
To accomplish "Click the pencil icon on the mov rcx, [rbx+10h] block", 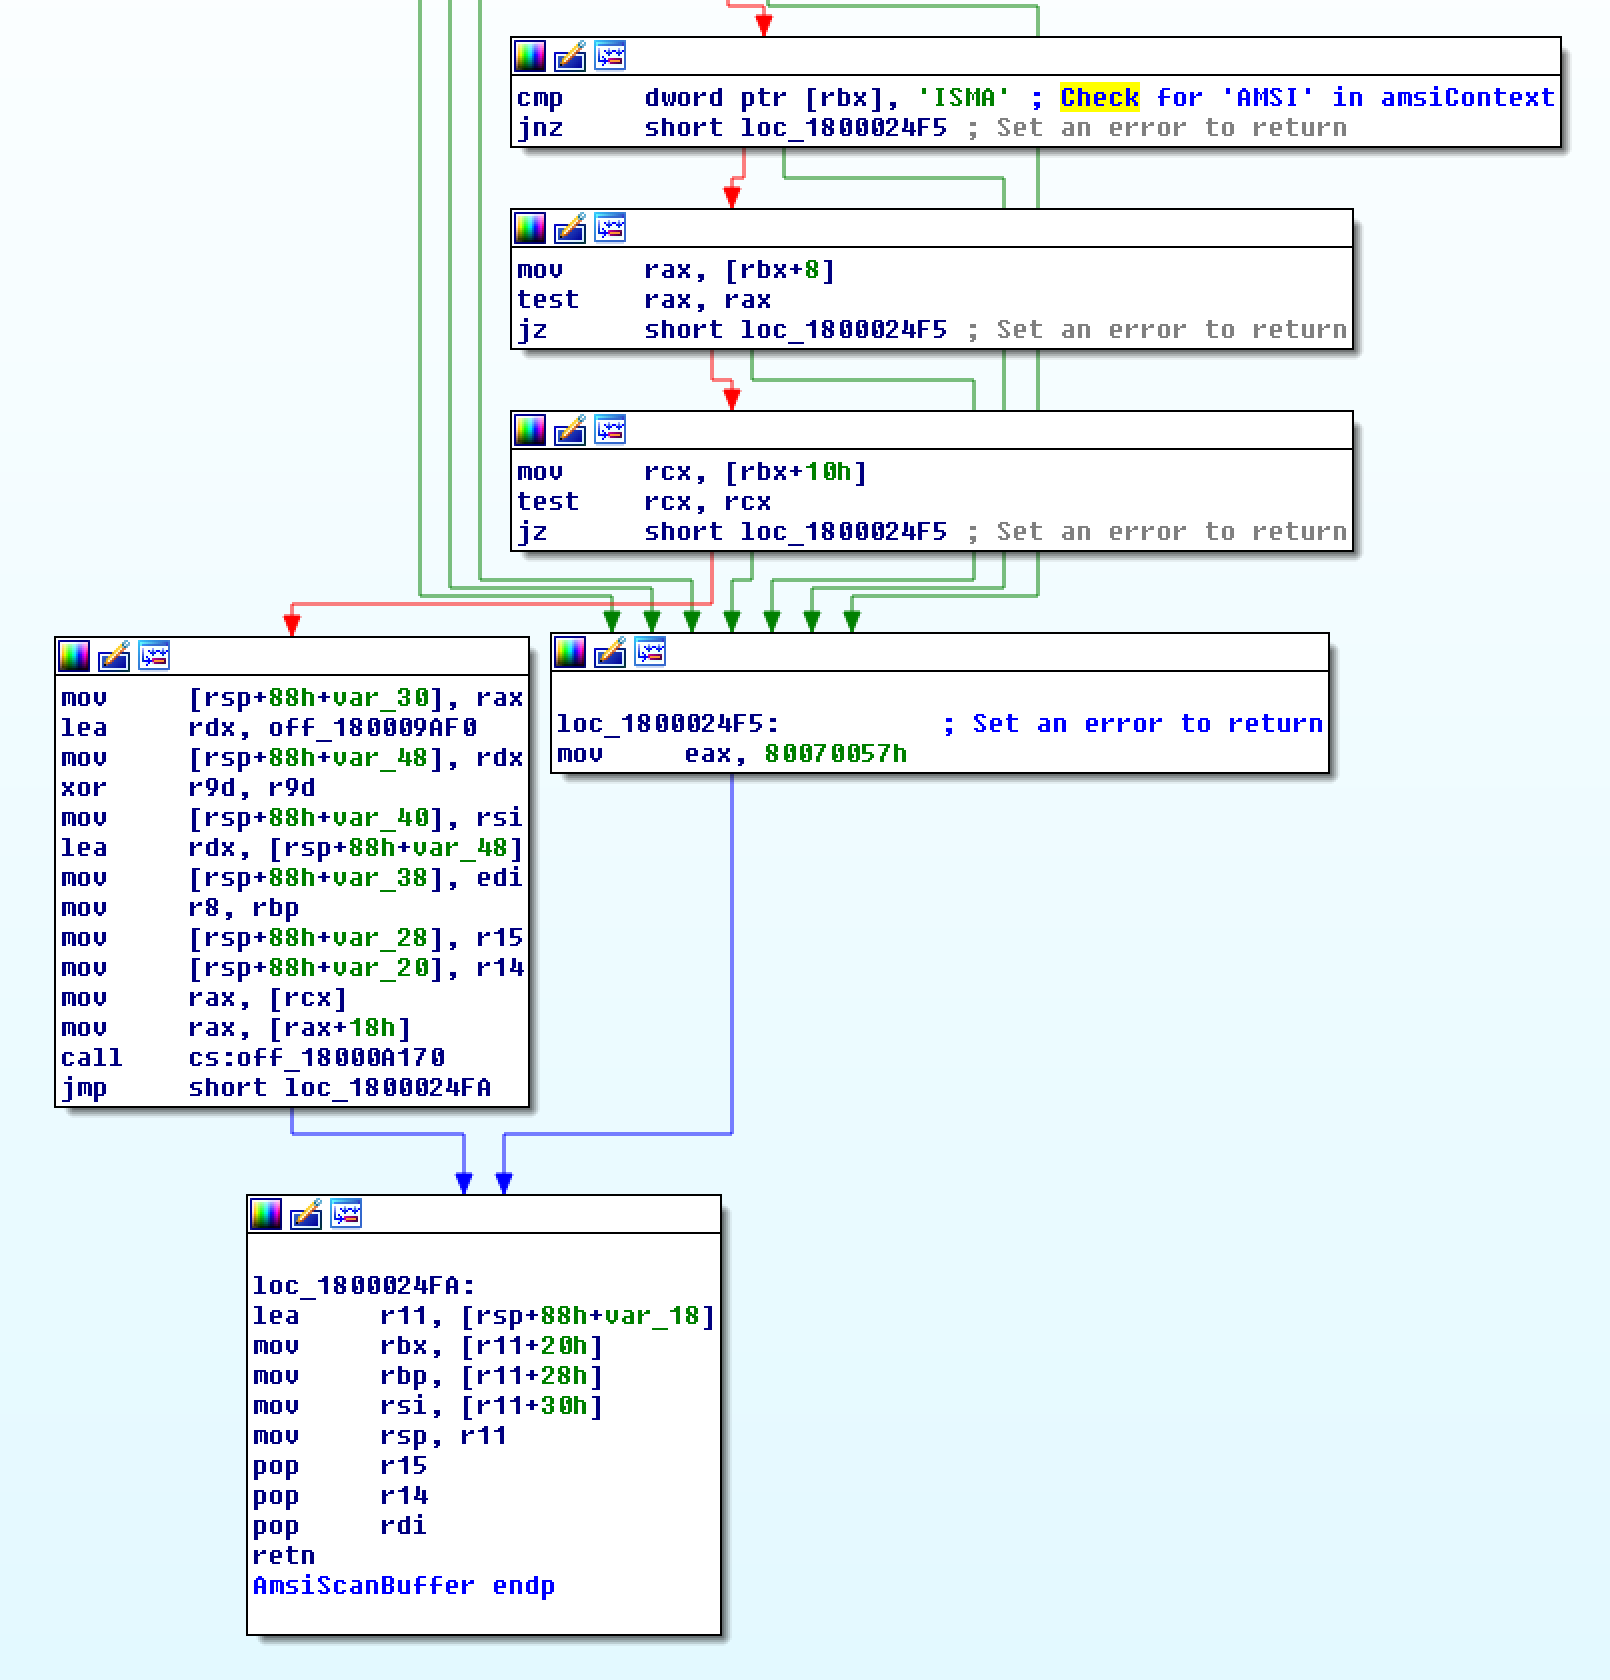I will (x=570, y=430).
